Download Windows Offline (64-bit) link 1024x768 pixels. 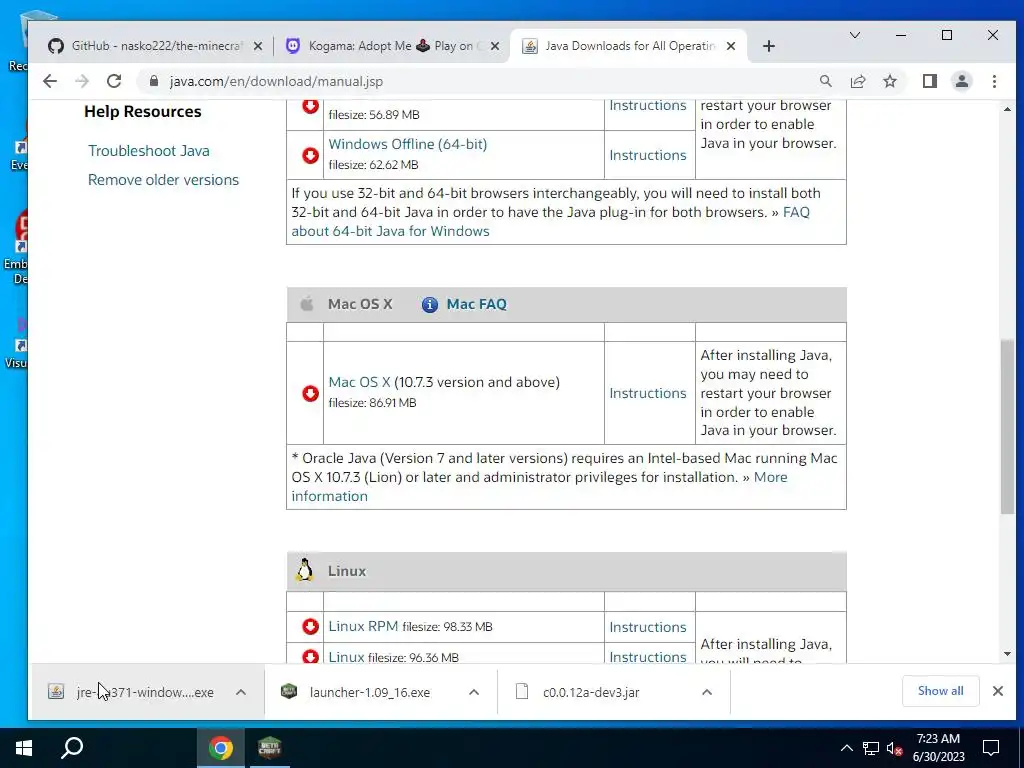pyautogui.click(x=408, y=144)
